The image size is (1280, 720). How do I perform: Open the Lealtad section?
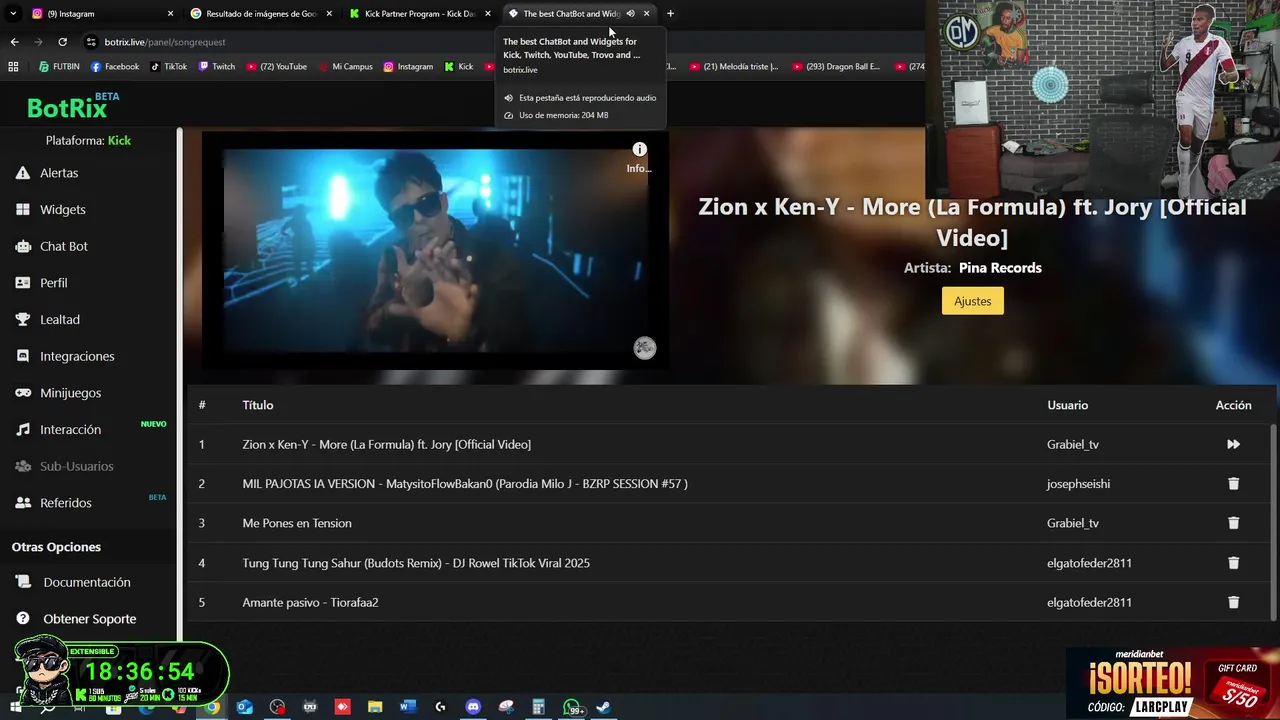click(47, 320)
